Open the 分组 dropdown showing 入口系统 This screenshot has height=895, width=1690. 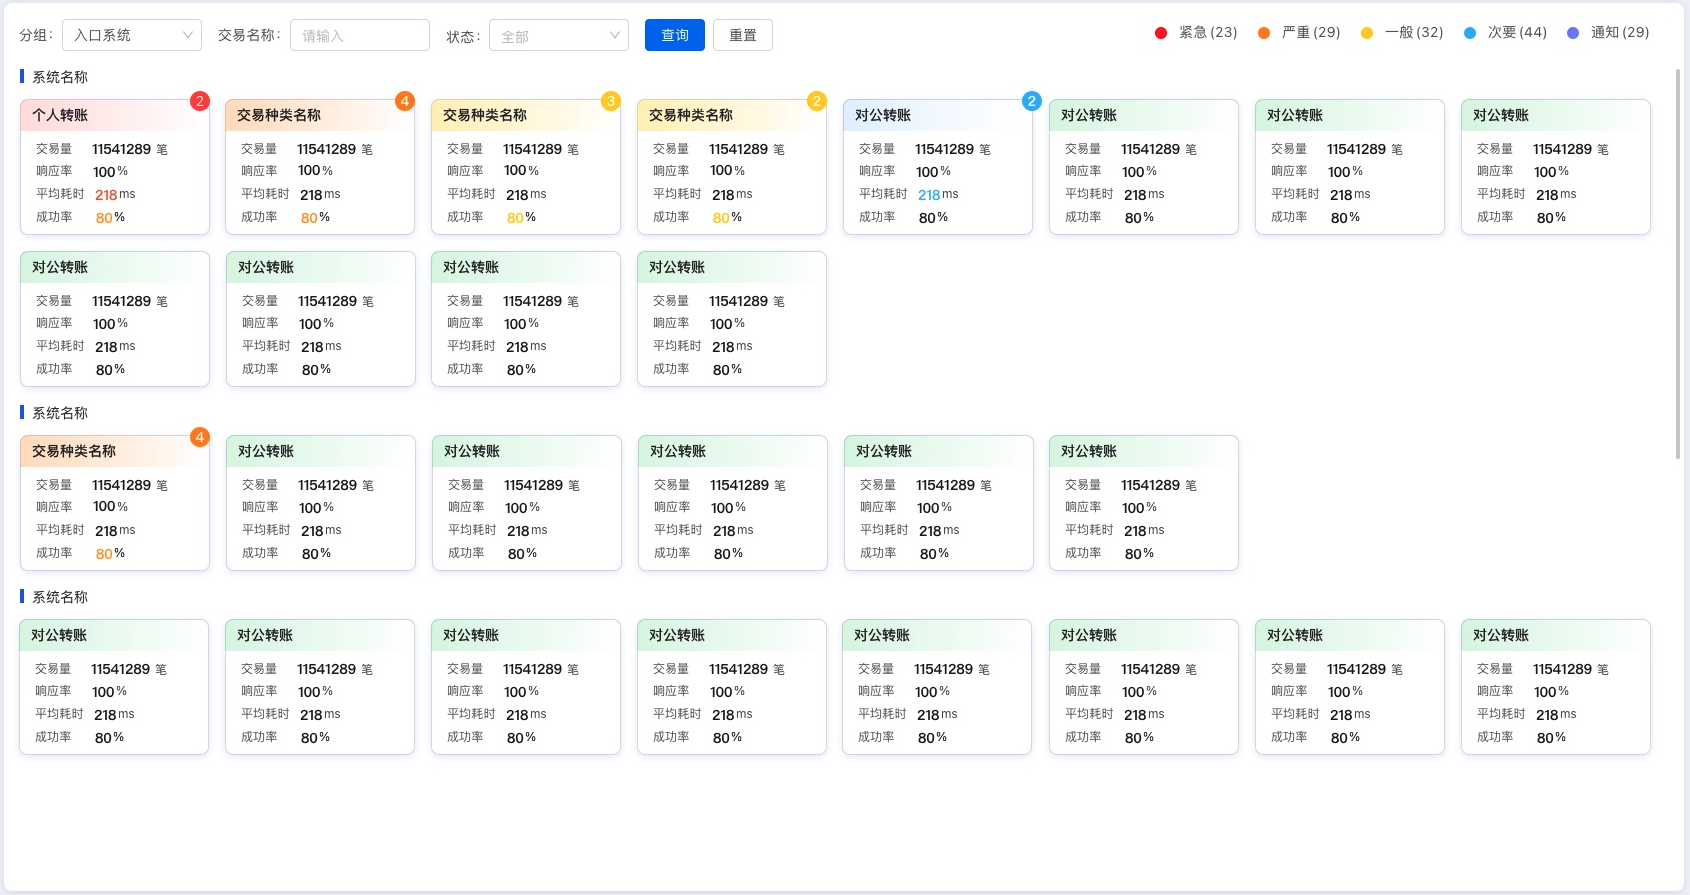pos(132,35)
